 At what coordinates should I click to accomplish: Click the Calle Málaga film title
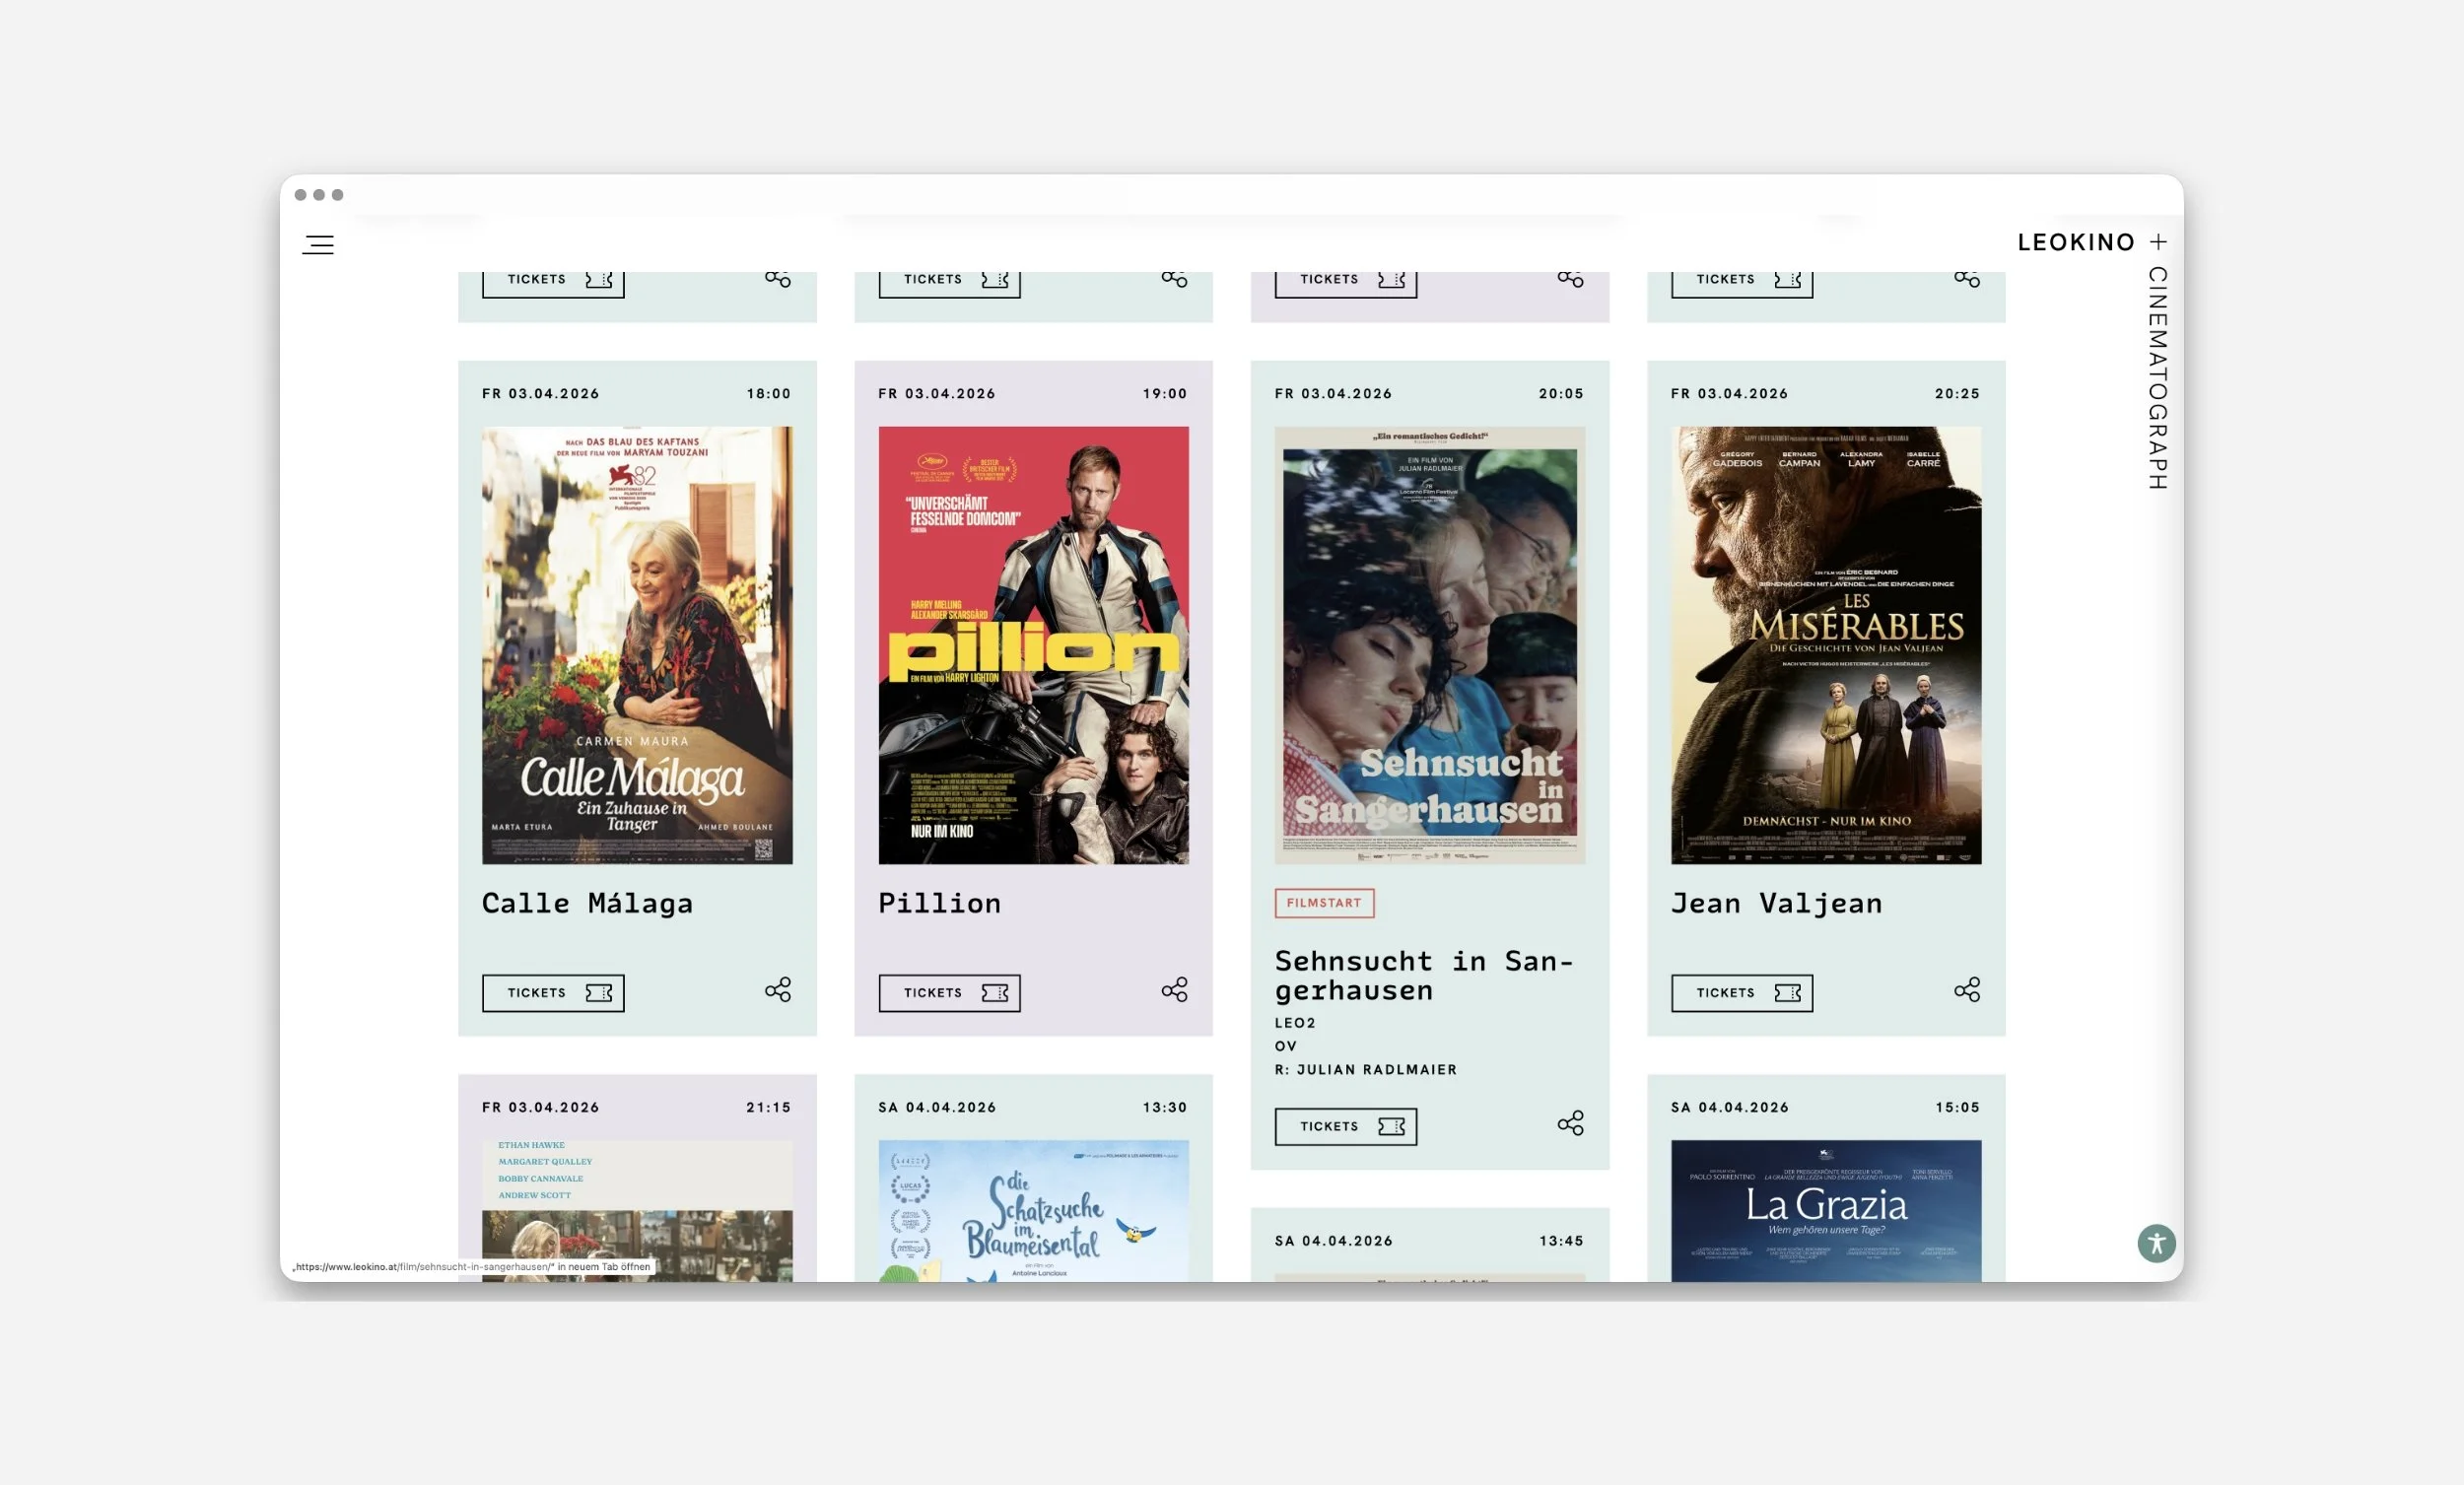pyautogui.click(x=587, y=903)
